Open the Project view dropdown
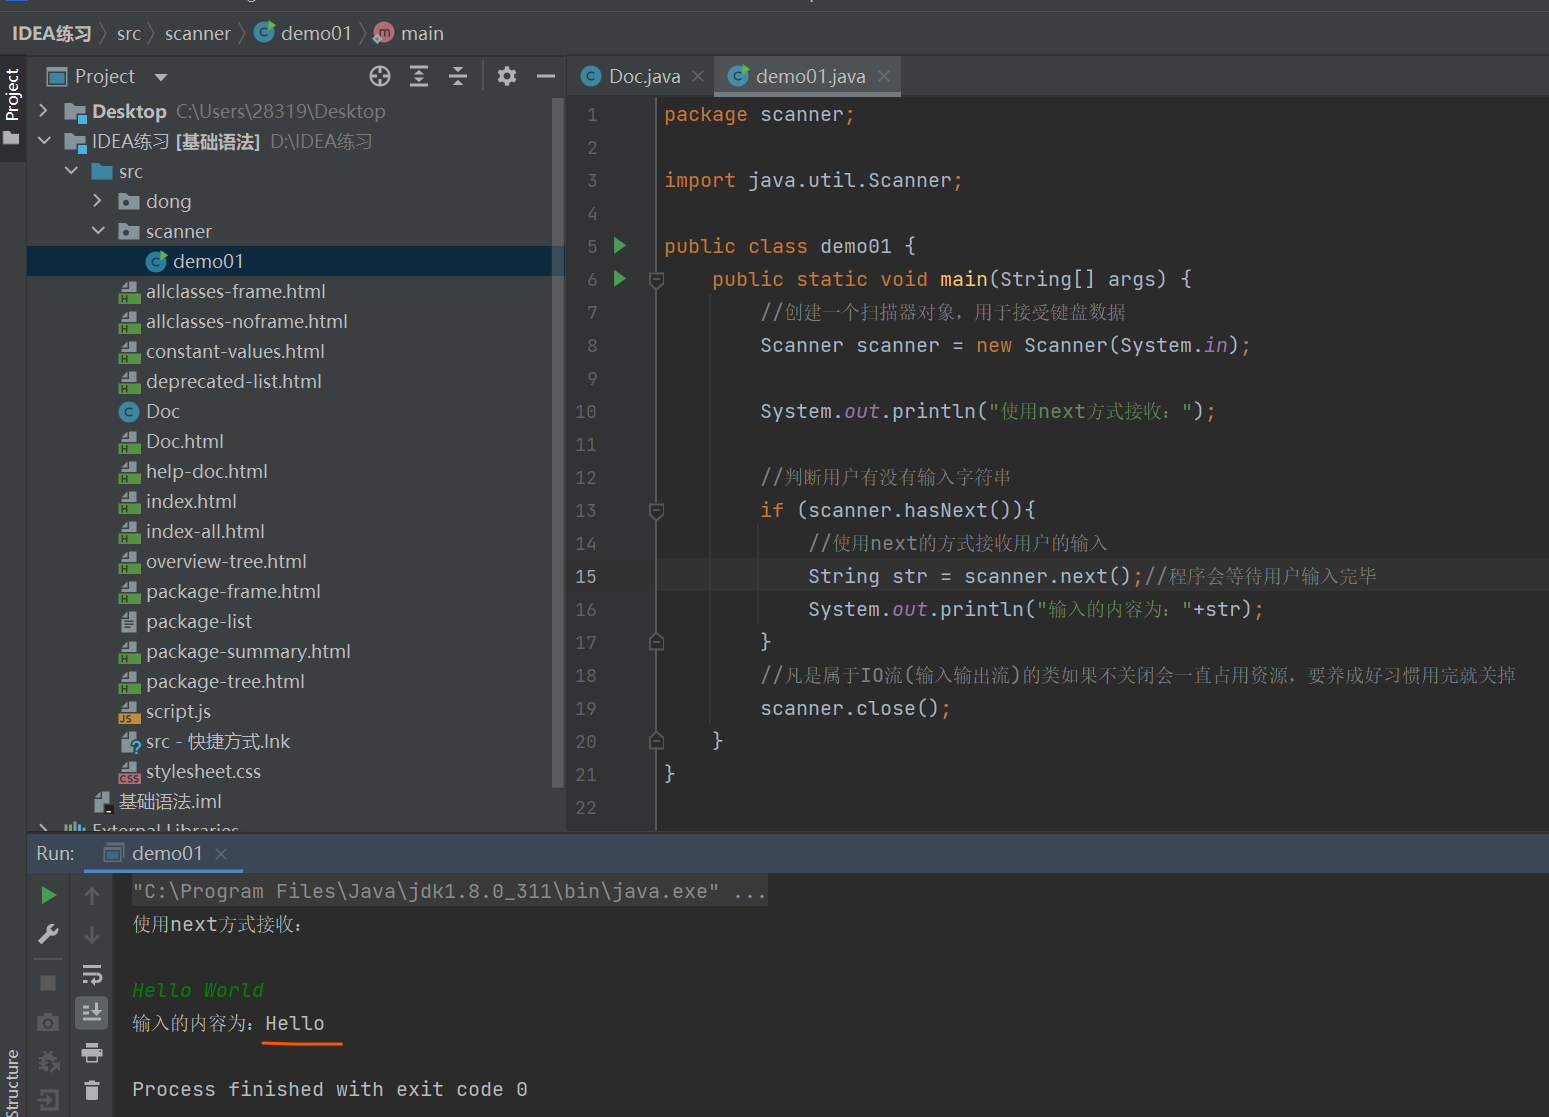 point(161,77)
